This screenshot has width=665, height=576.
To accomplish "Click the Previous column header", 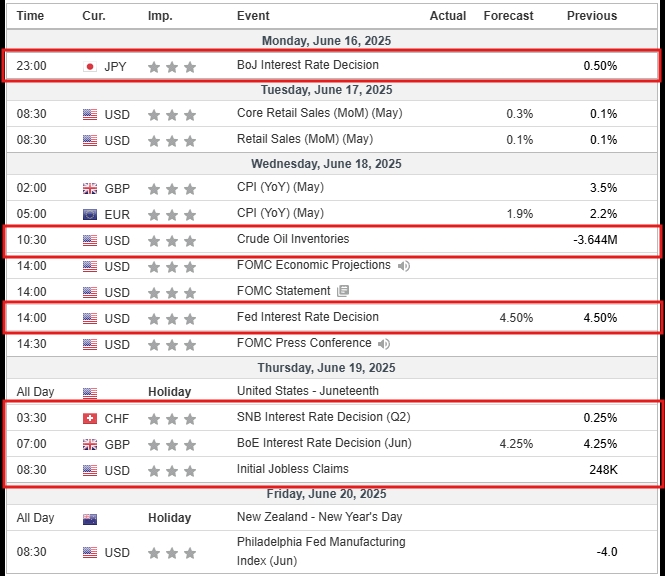I will click(x=592, y=16).
